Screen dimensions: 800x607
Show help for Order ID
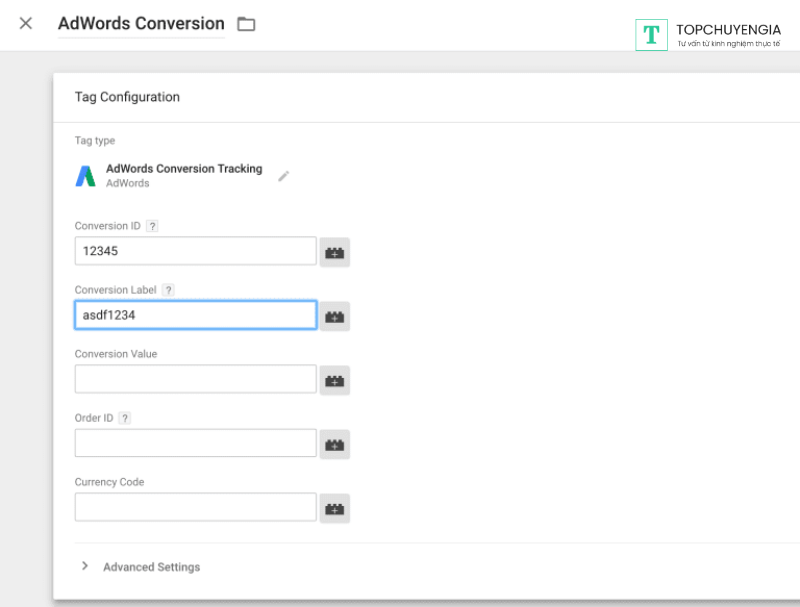coord(124,418)
